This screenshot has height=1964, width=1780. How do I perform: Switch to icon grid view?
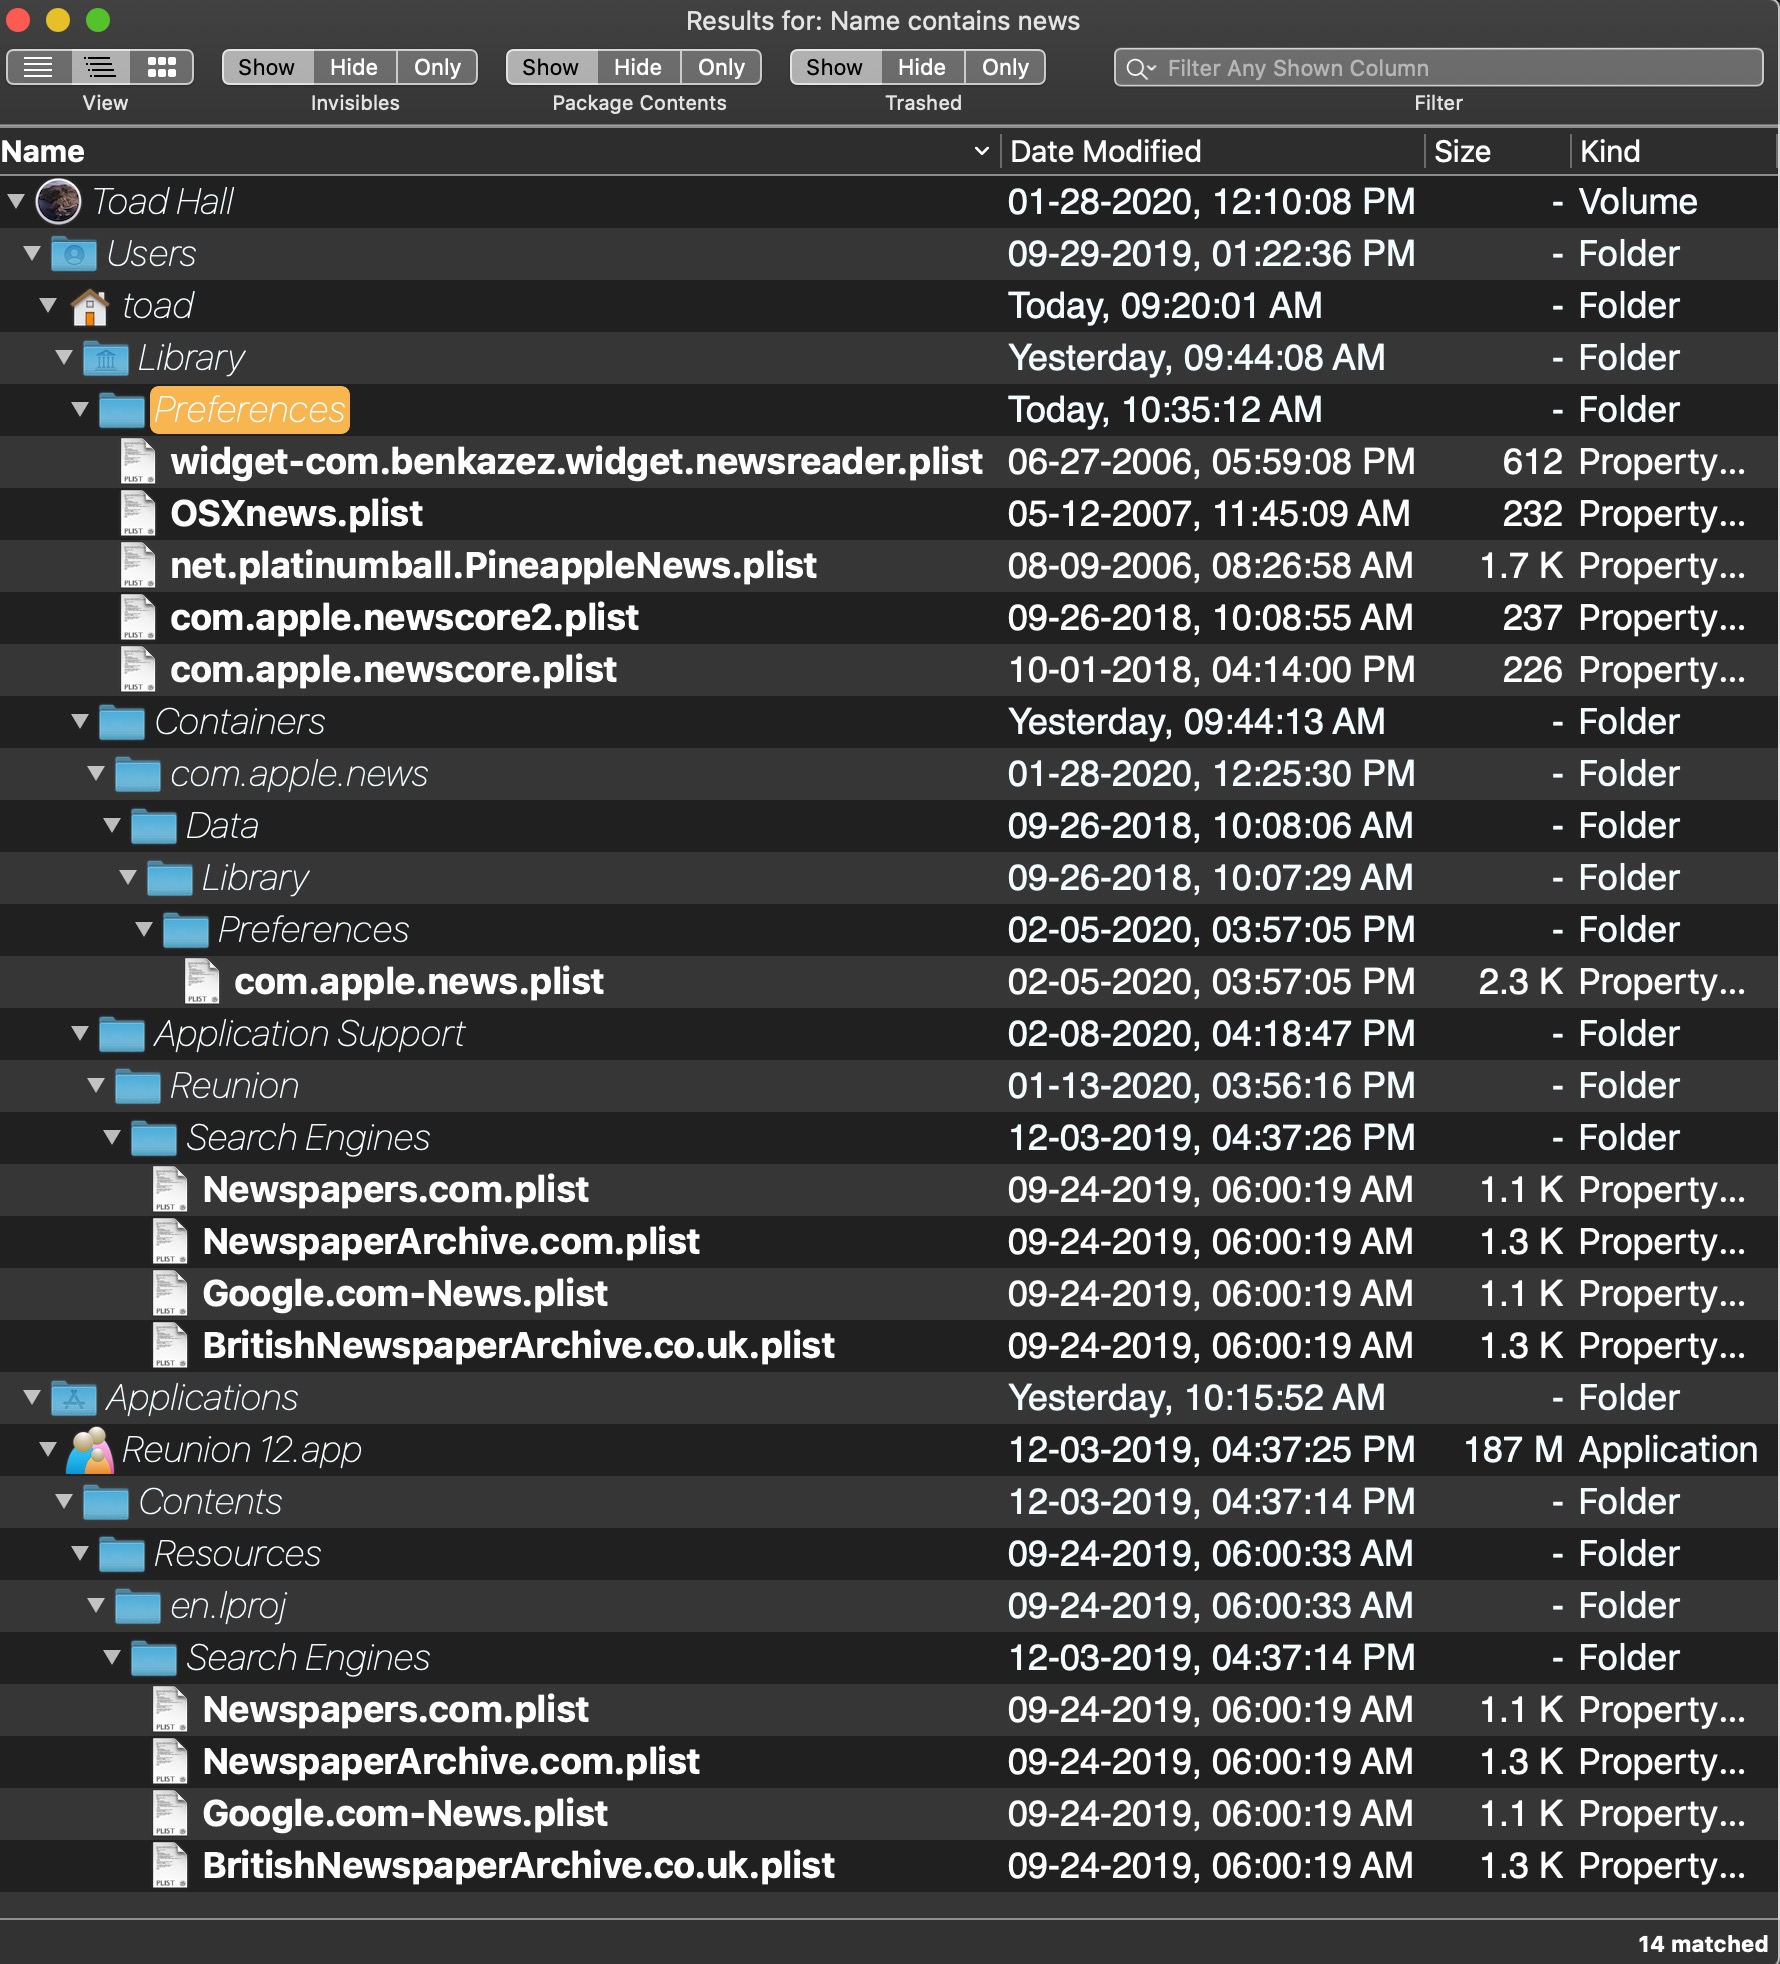pos(162,67)
